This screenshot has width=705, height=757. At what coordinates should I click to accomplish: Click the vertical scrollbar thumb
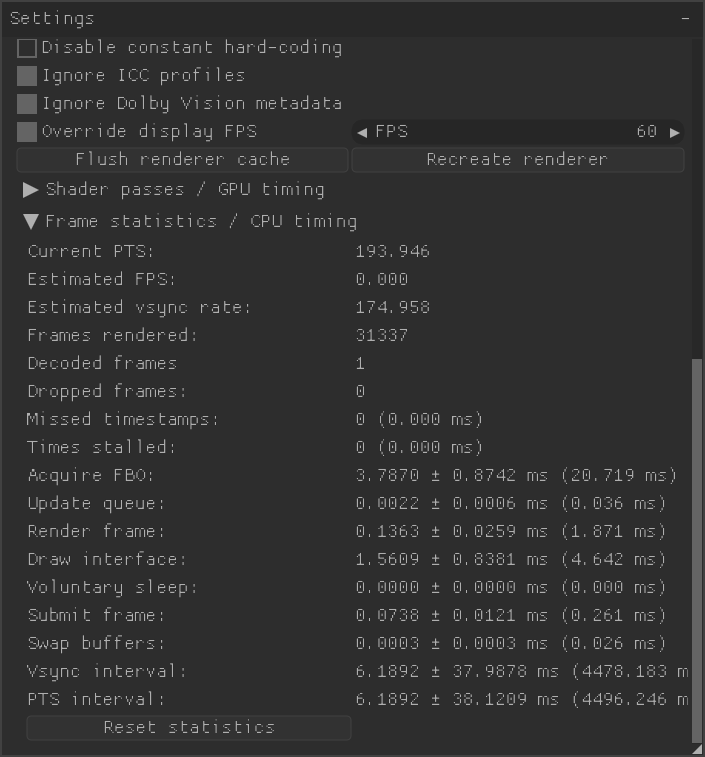coord(697,550)
